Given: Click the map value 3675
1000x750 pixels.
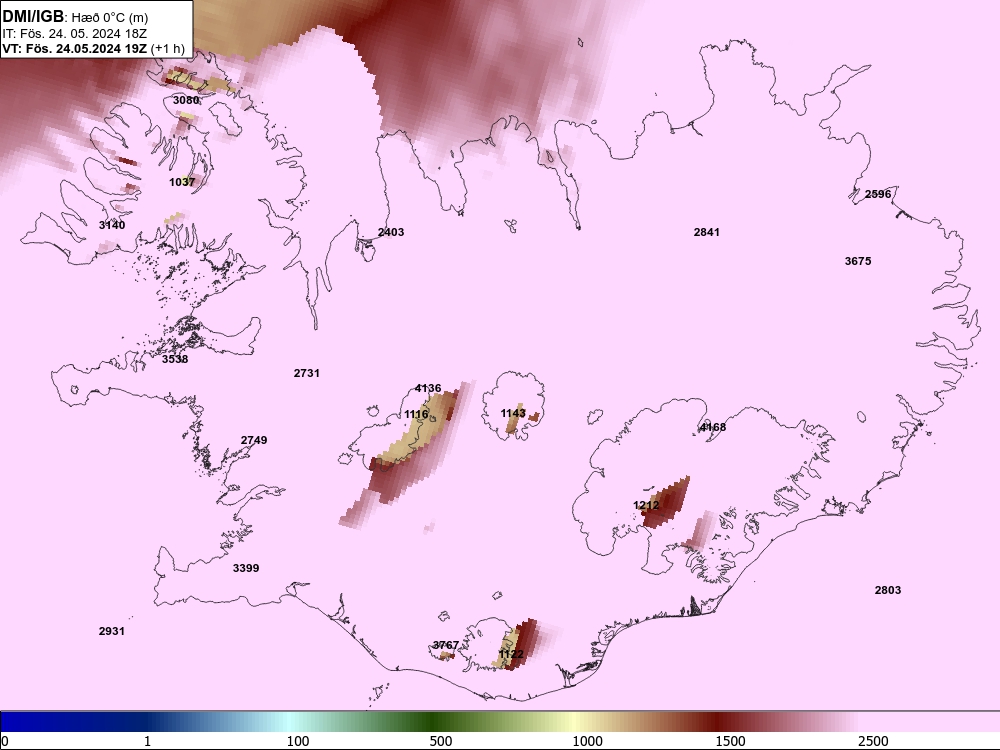Looking at the screenshot, I should (x=858, y=261).
